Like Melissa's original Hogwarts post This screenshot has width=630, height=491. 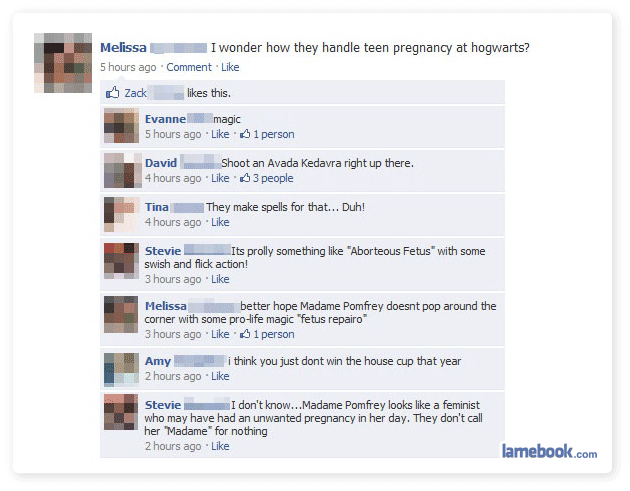click(x=230, y=67)
